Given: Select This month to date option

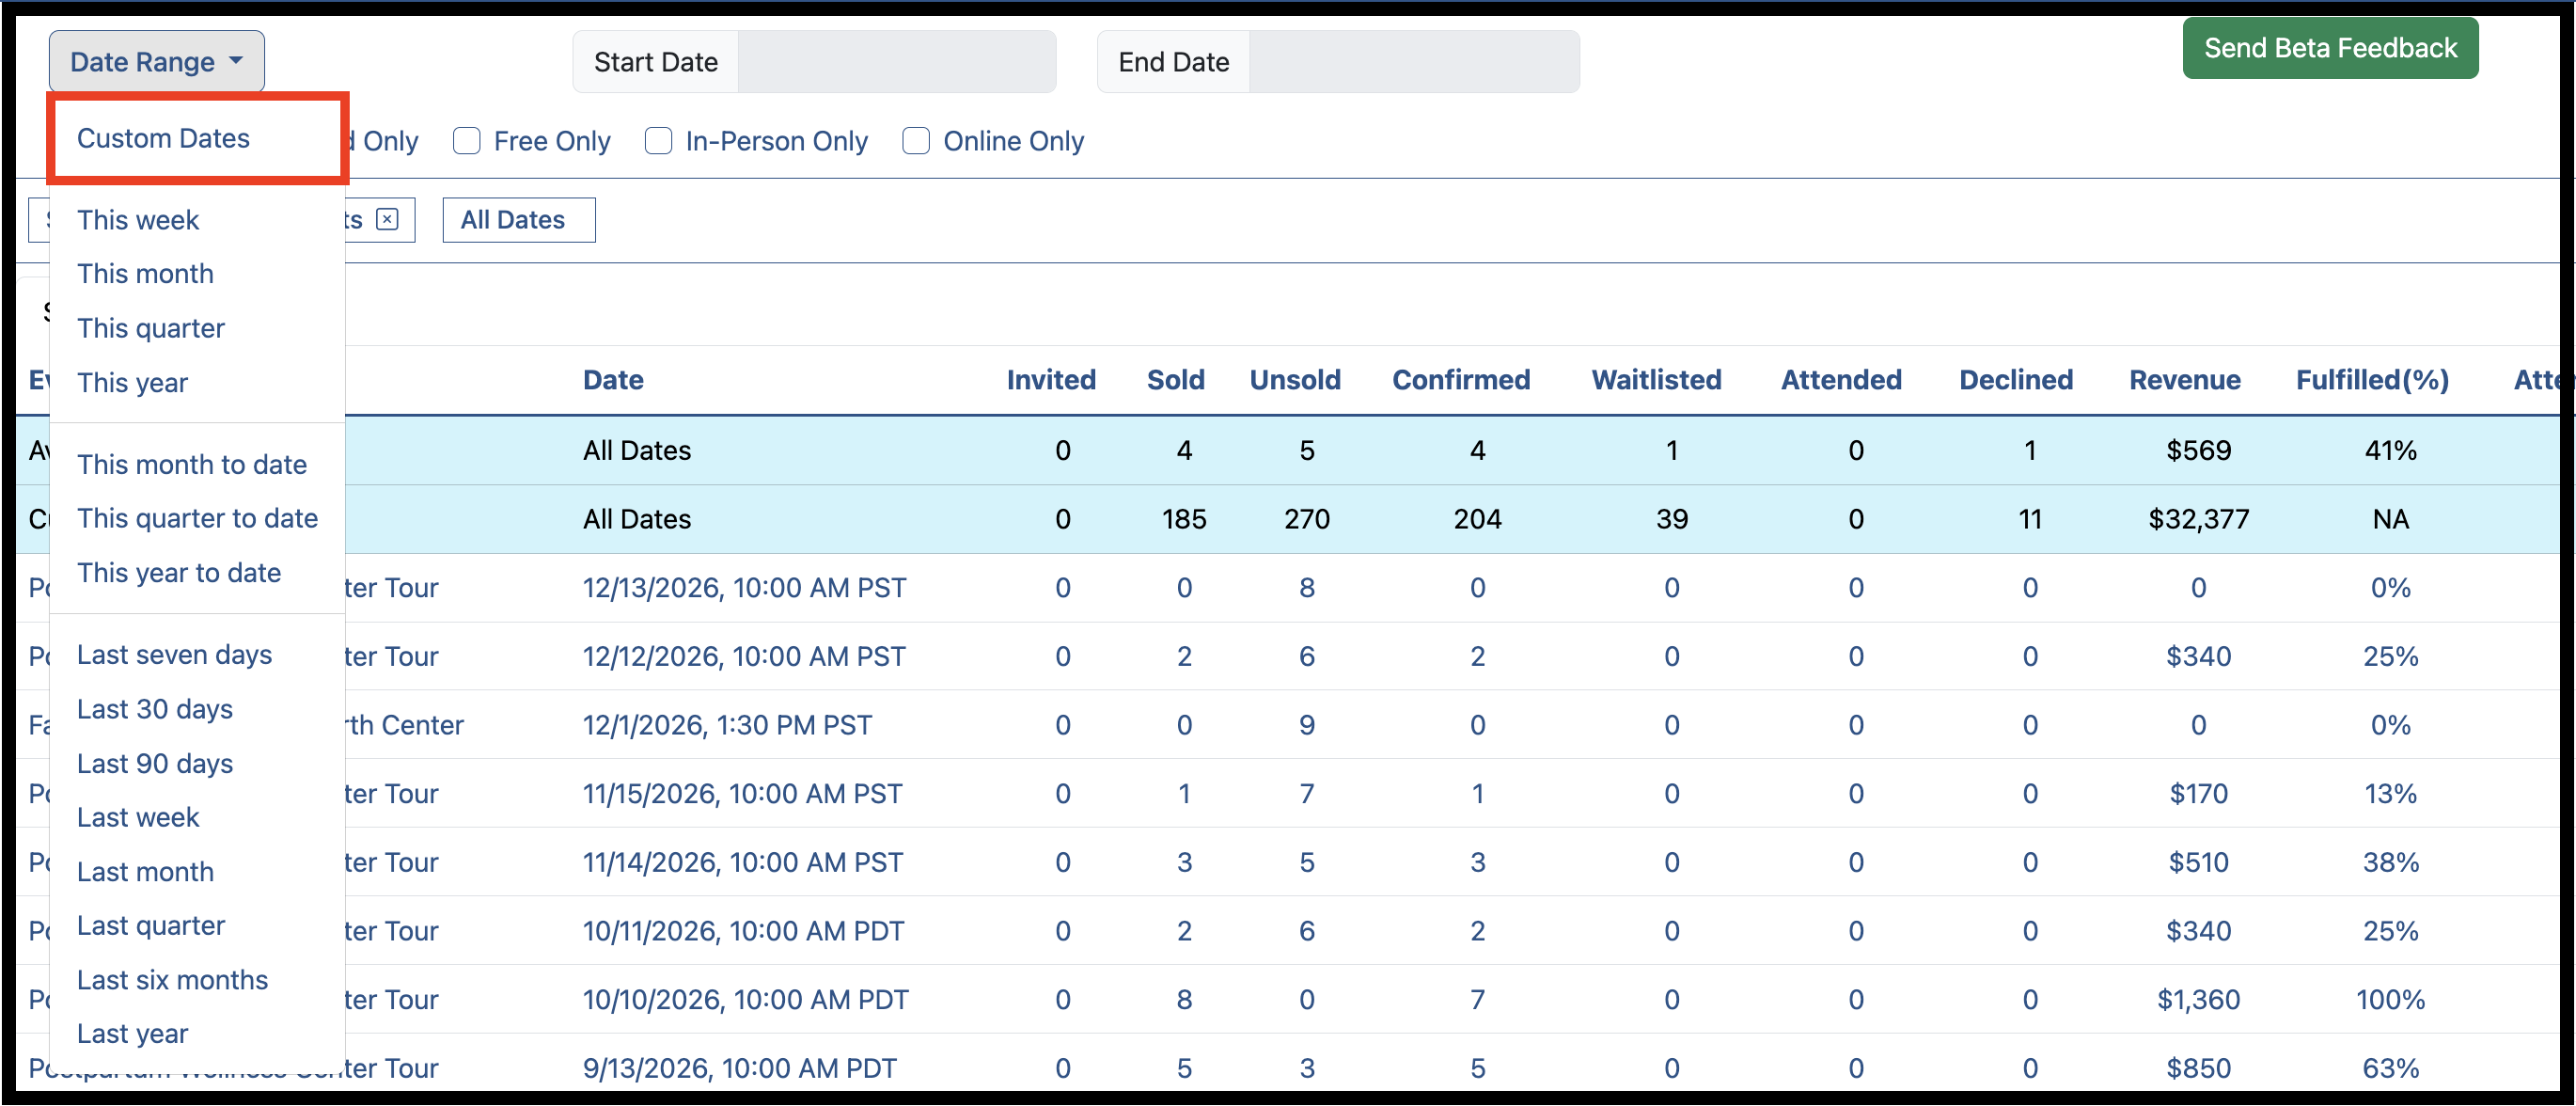Looking at the screenshot, I should click(x=192, y=465).
